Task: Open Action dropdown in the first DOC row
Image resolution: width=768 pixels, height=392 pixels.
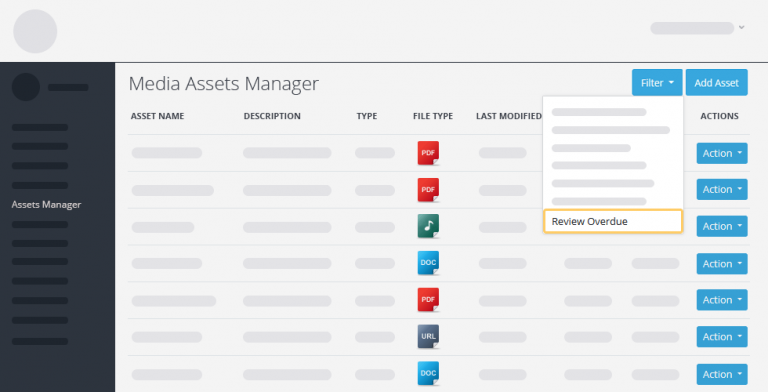Action: point(722,264)
